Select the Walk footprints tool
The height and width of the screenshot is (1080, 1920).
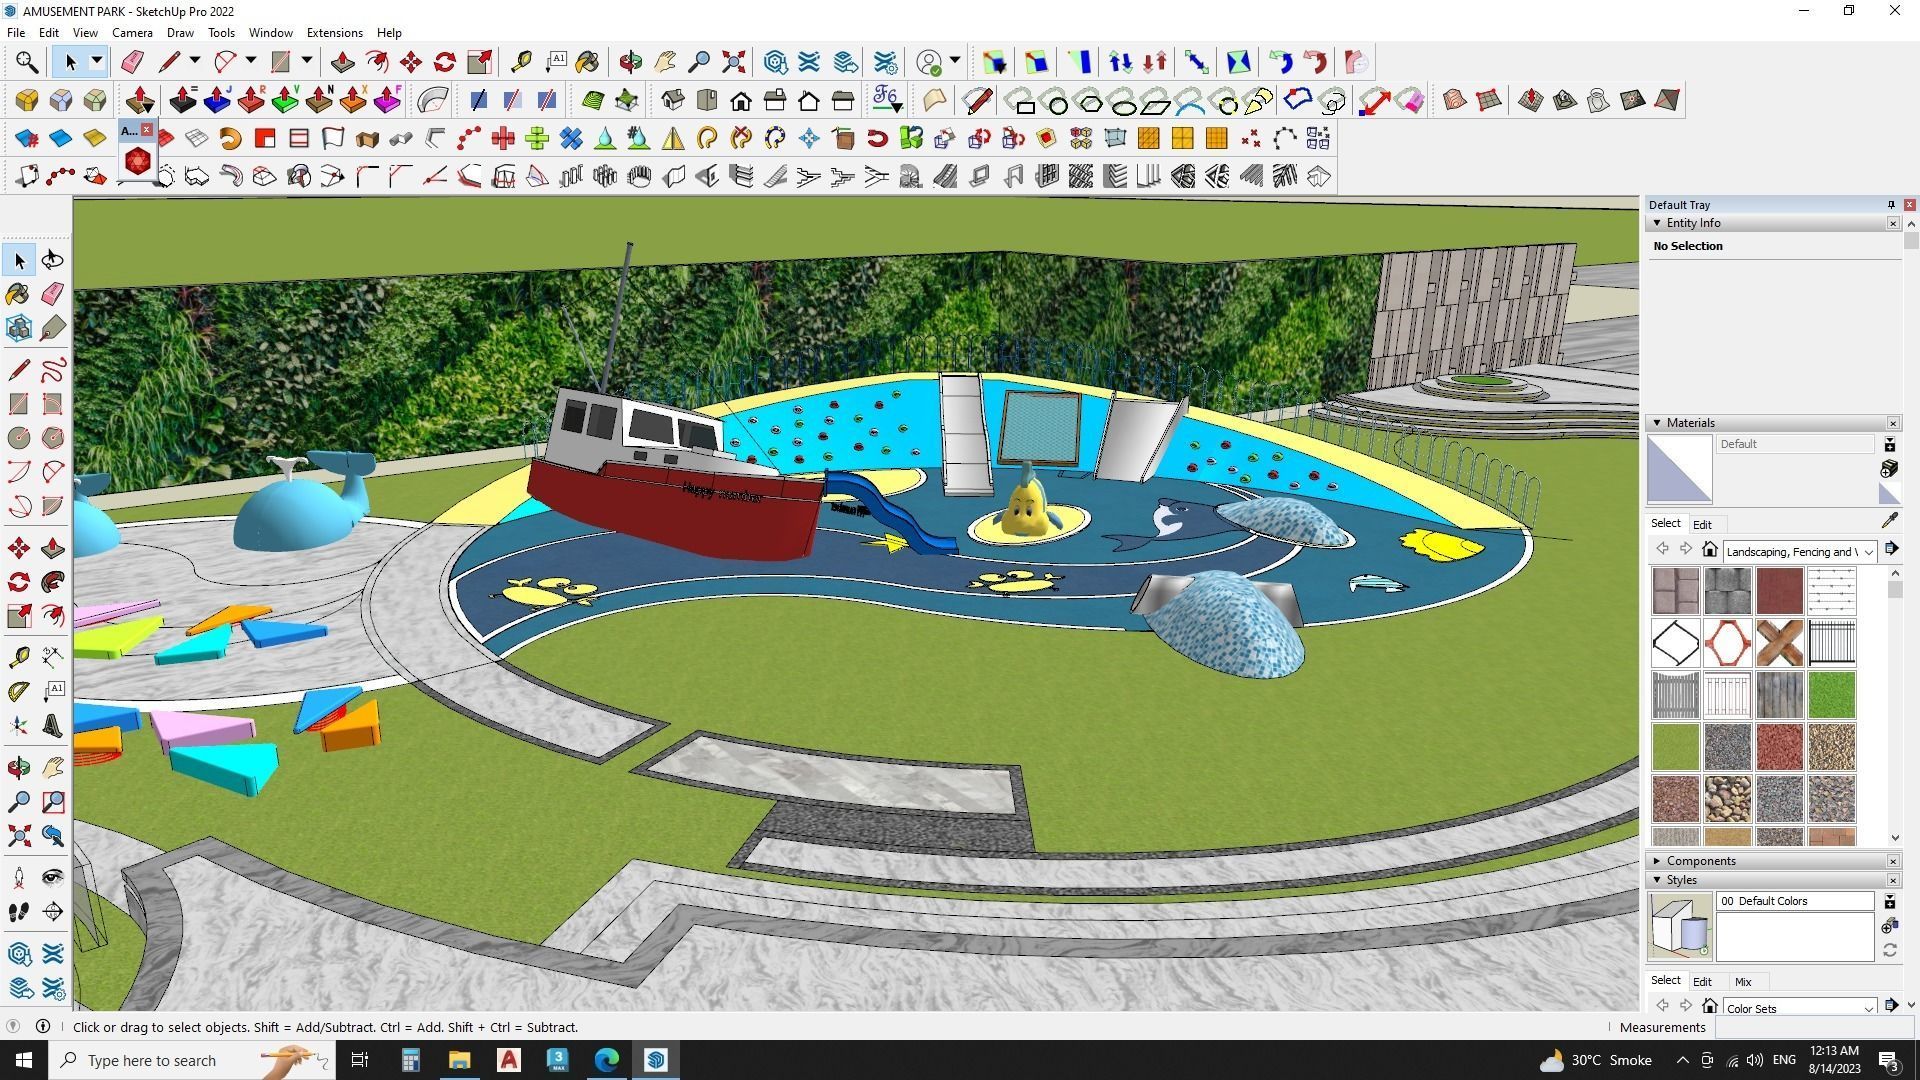click(x=19, y=912)
